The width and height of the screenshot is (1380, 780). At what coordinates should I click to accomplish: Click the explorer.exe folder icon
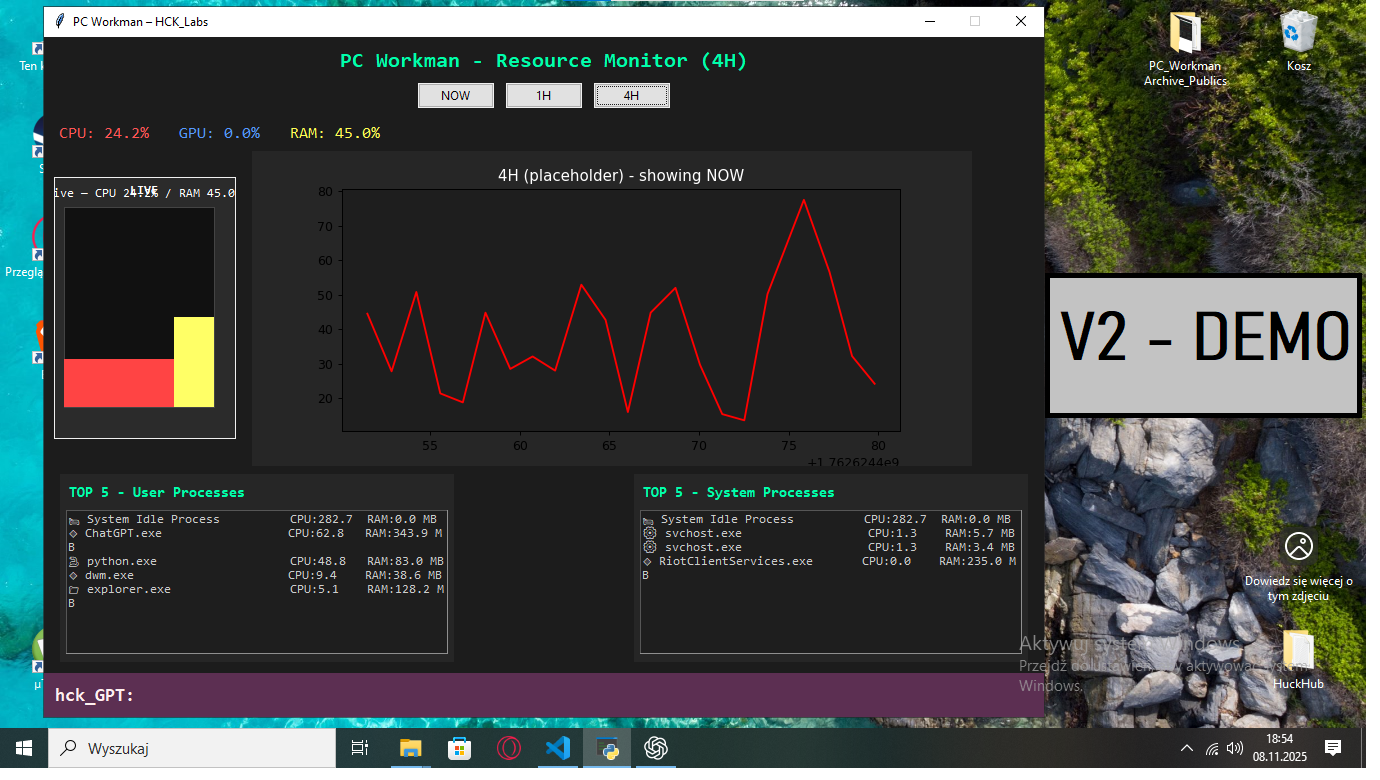pos(73,589)
